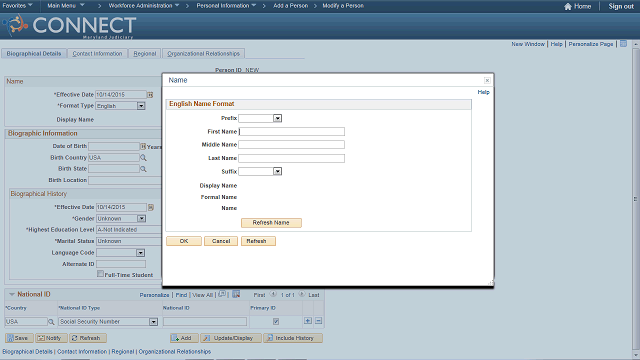Download National ID grid to spreadsheet icon

pos(236,294)
